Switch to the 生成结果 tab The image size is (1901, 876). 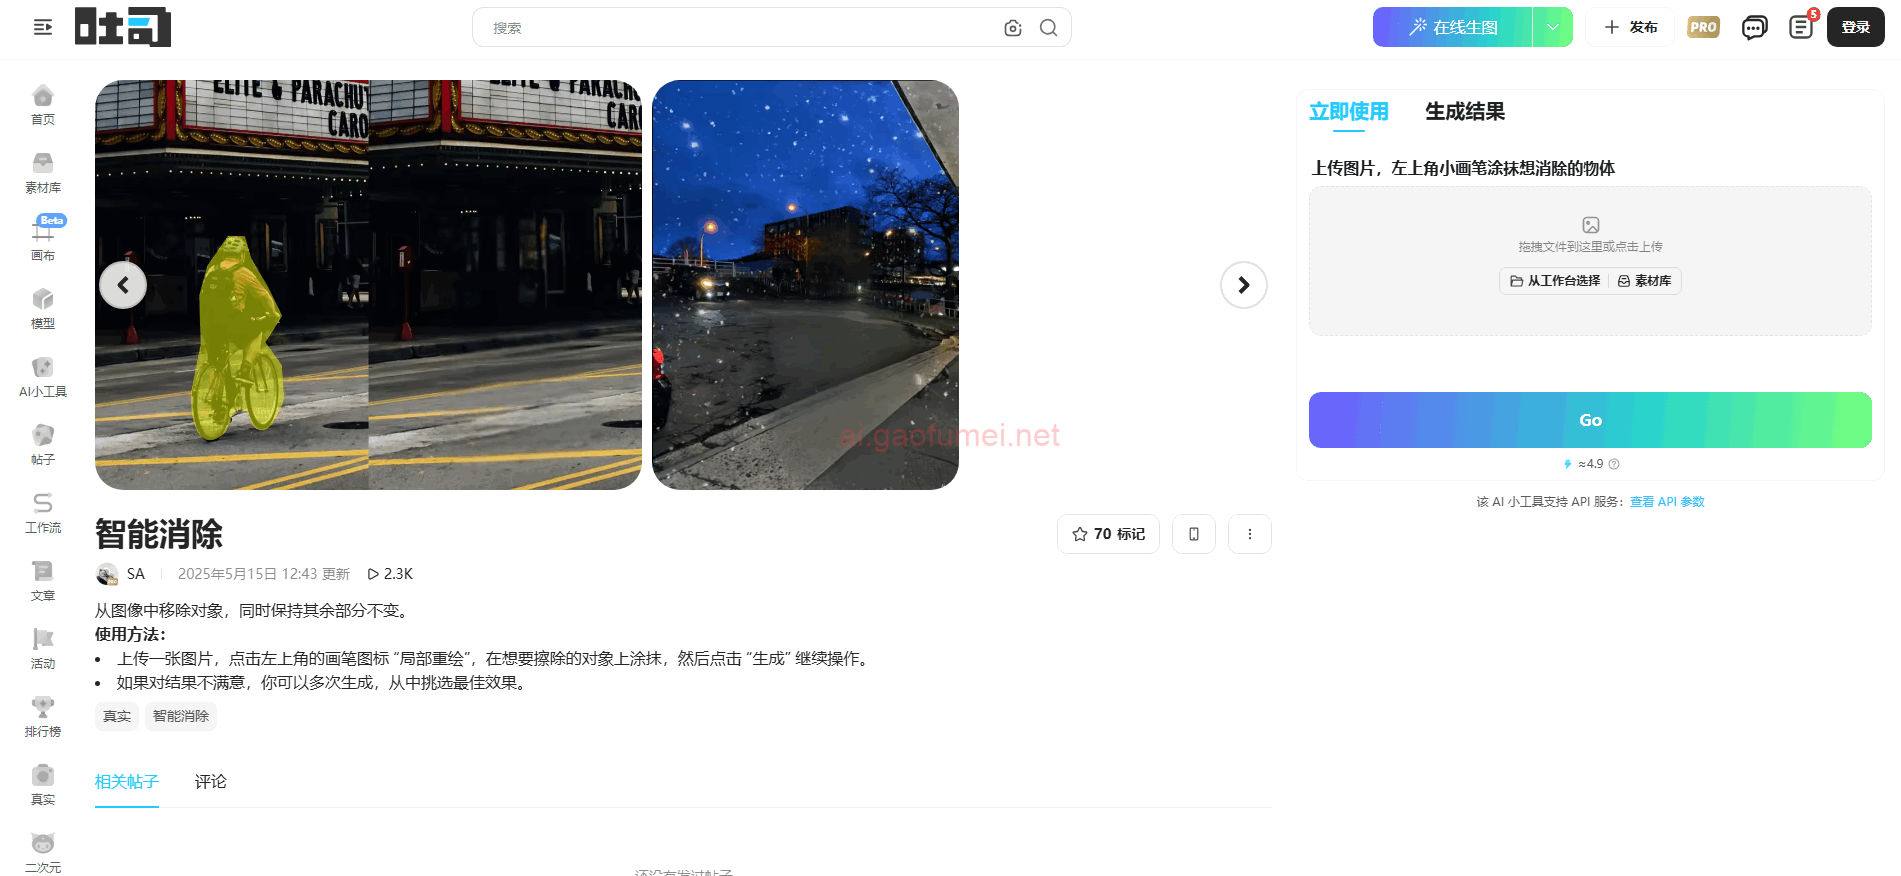coord(1464,112)
